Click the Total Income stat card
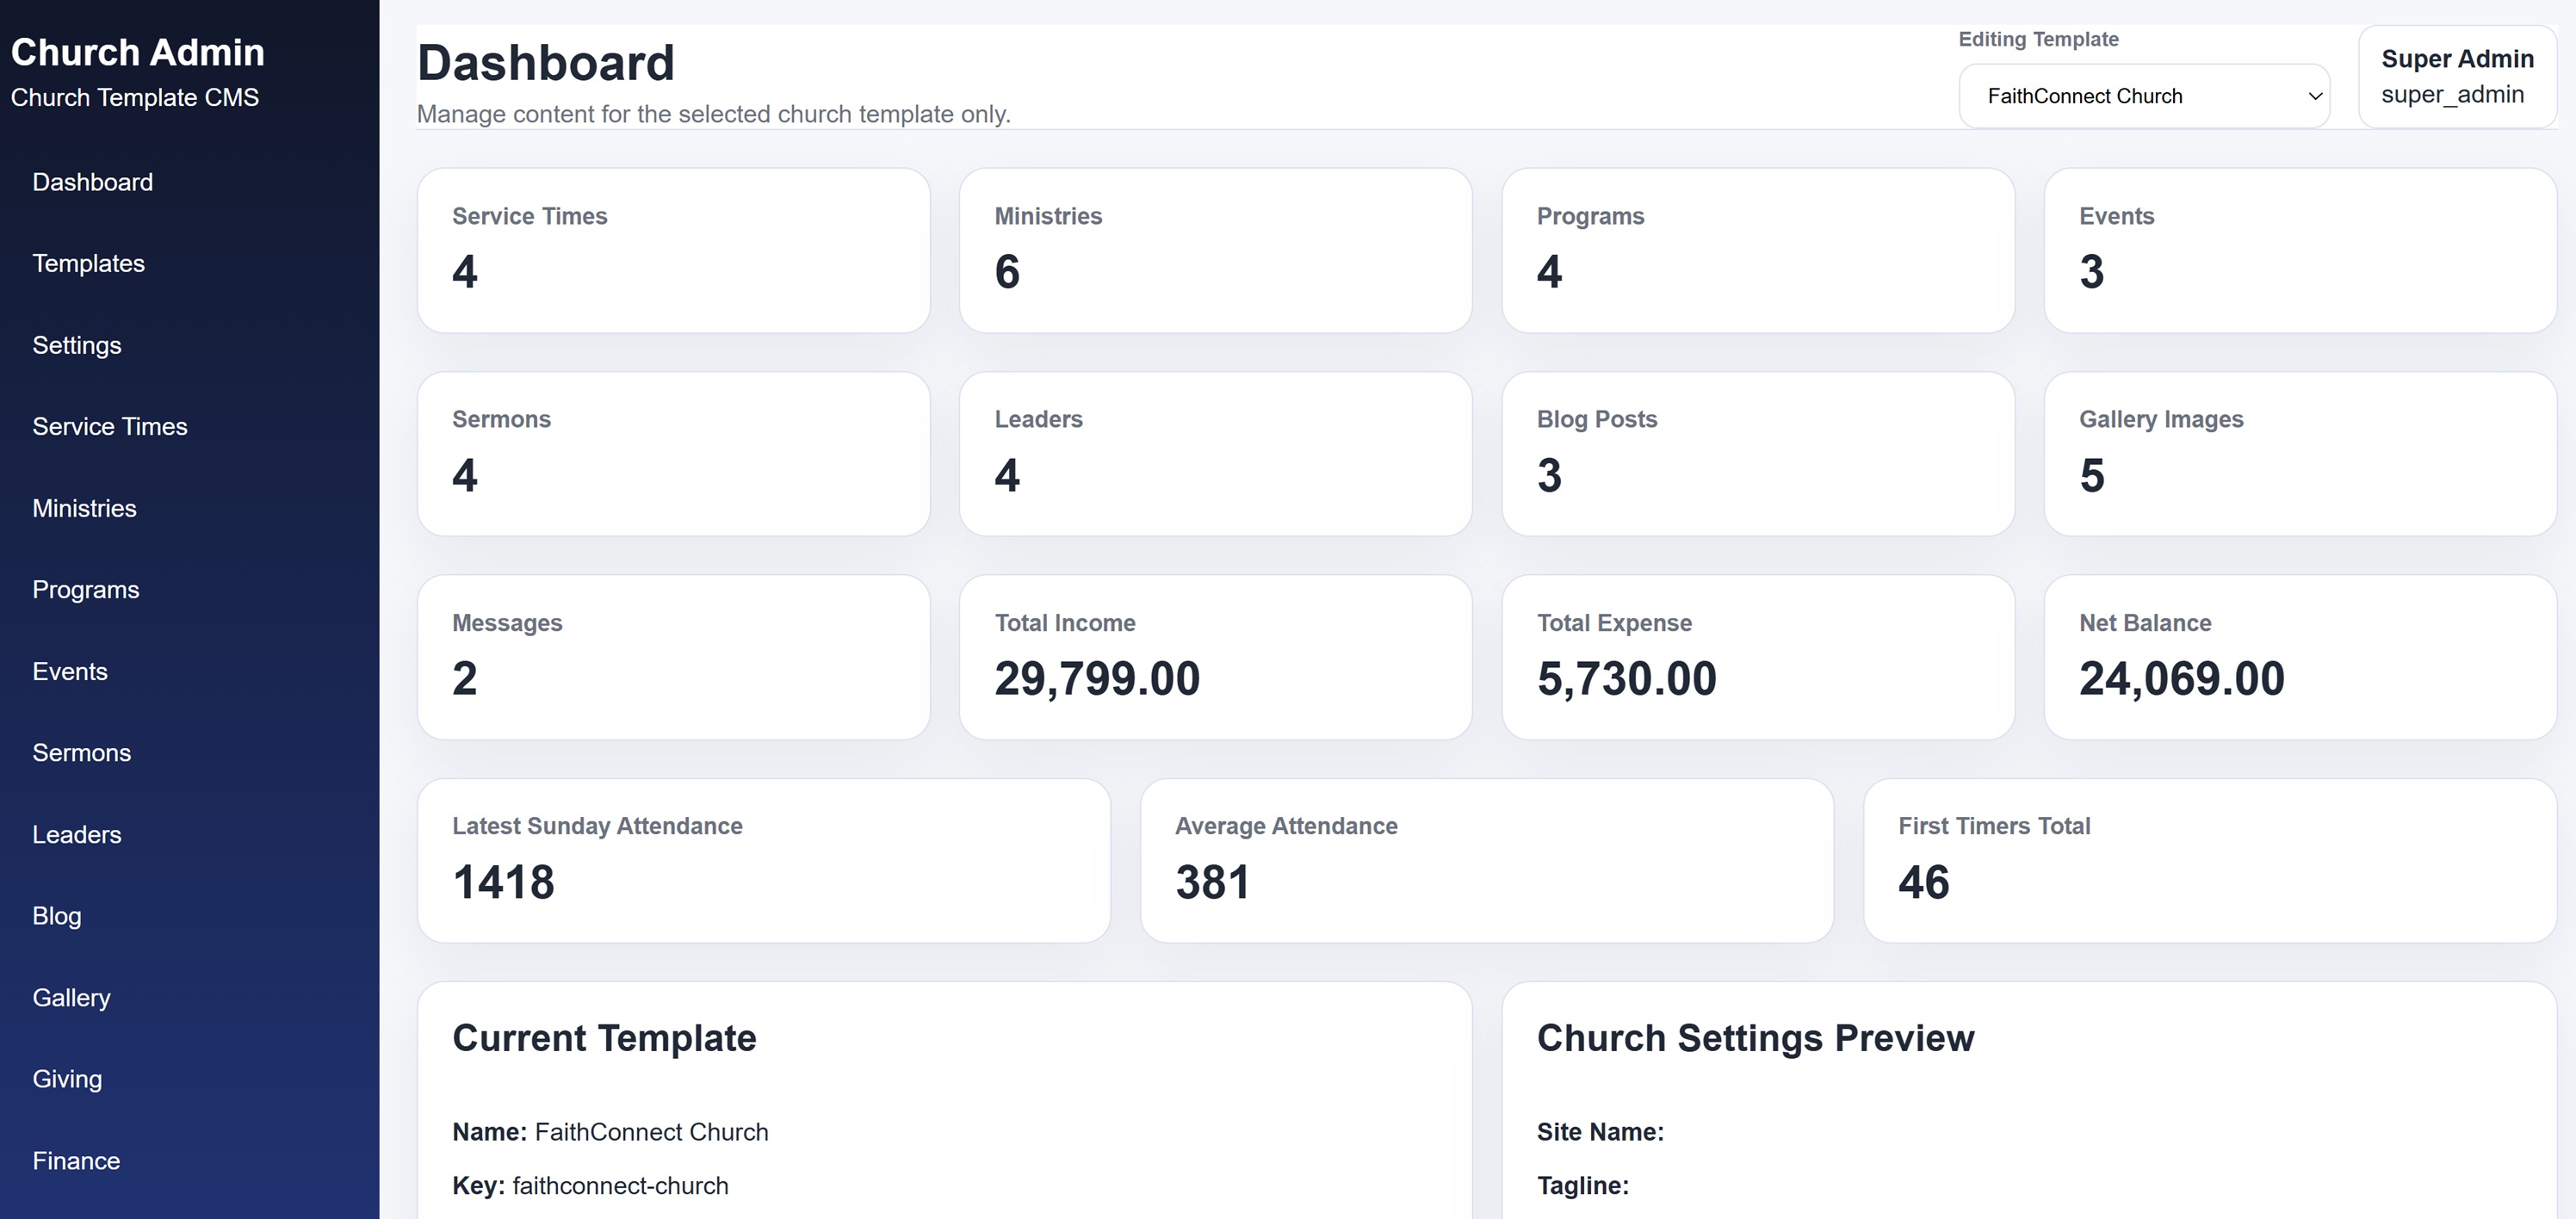The height and width of the screenshot is (1219, 2576). pos(1215,657)
